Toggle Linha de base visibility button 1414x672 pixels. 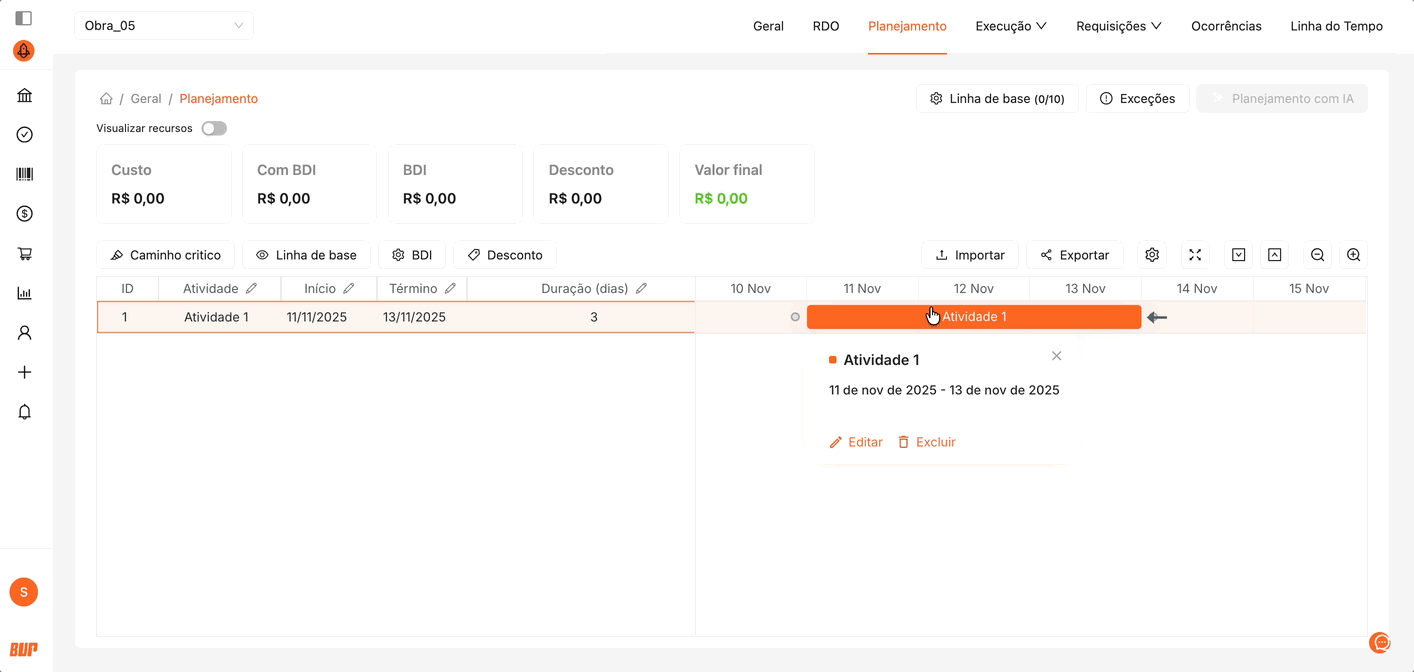pos(306,255)
